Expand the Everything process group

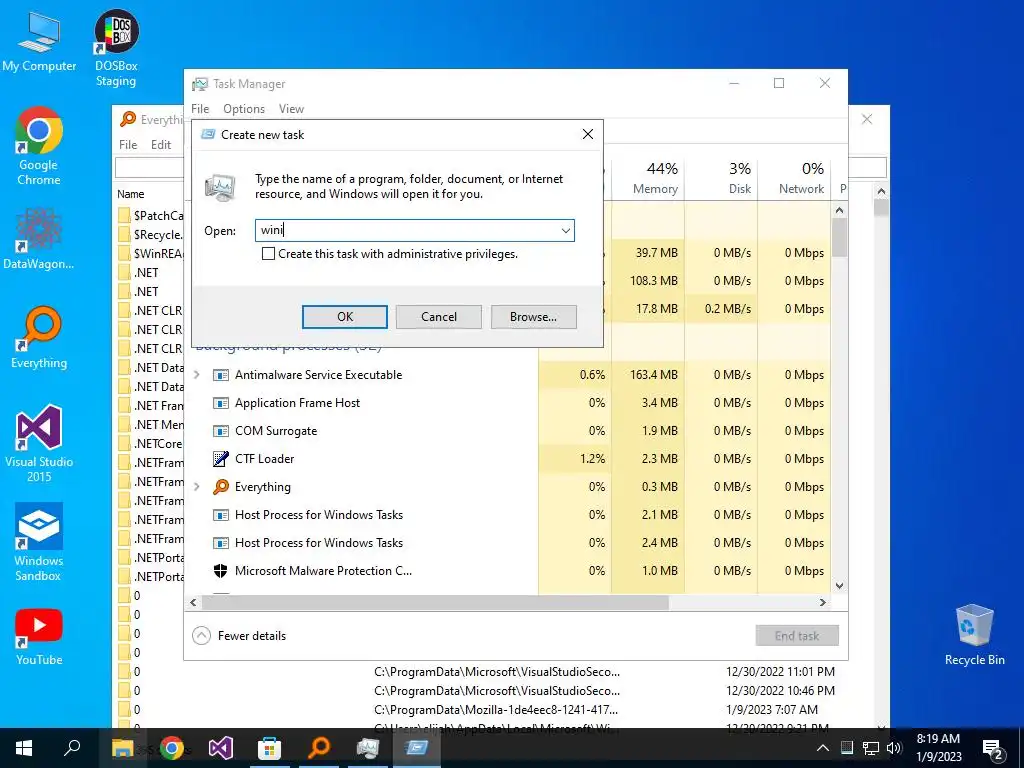click(197, 487)
